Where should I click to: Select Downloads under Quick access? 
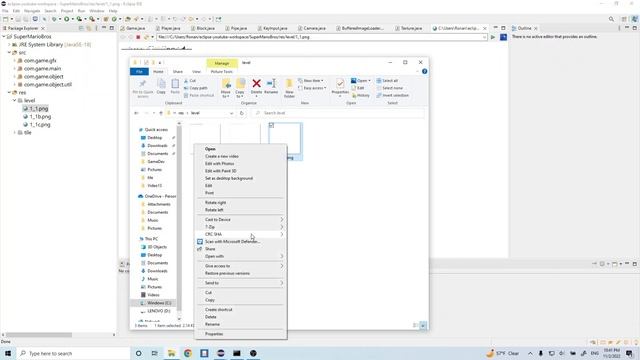coord(157,146)
